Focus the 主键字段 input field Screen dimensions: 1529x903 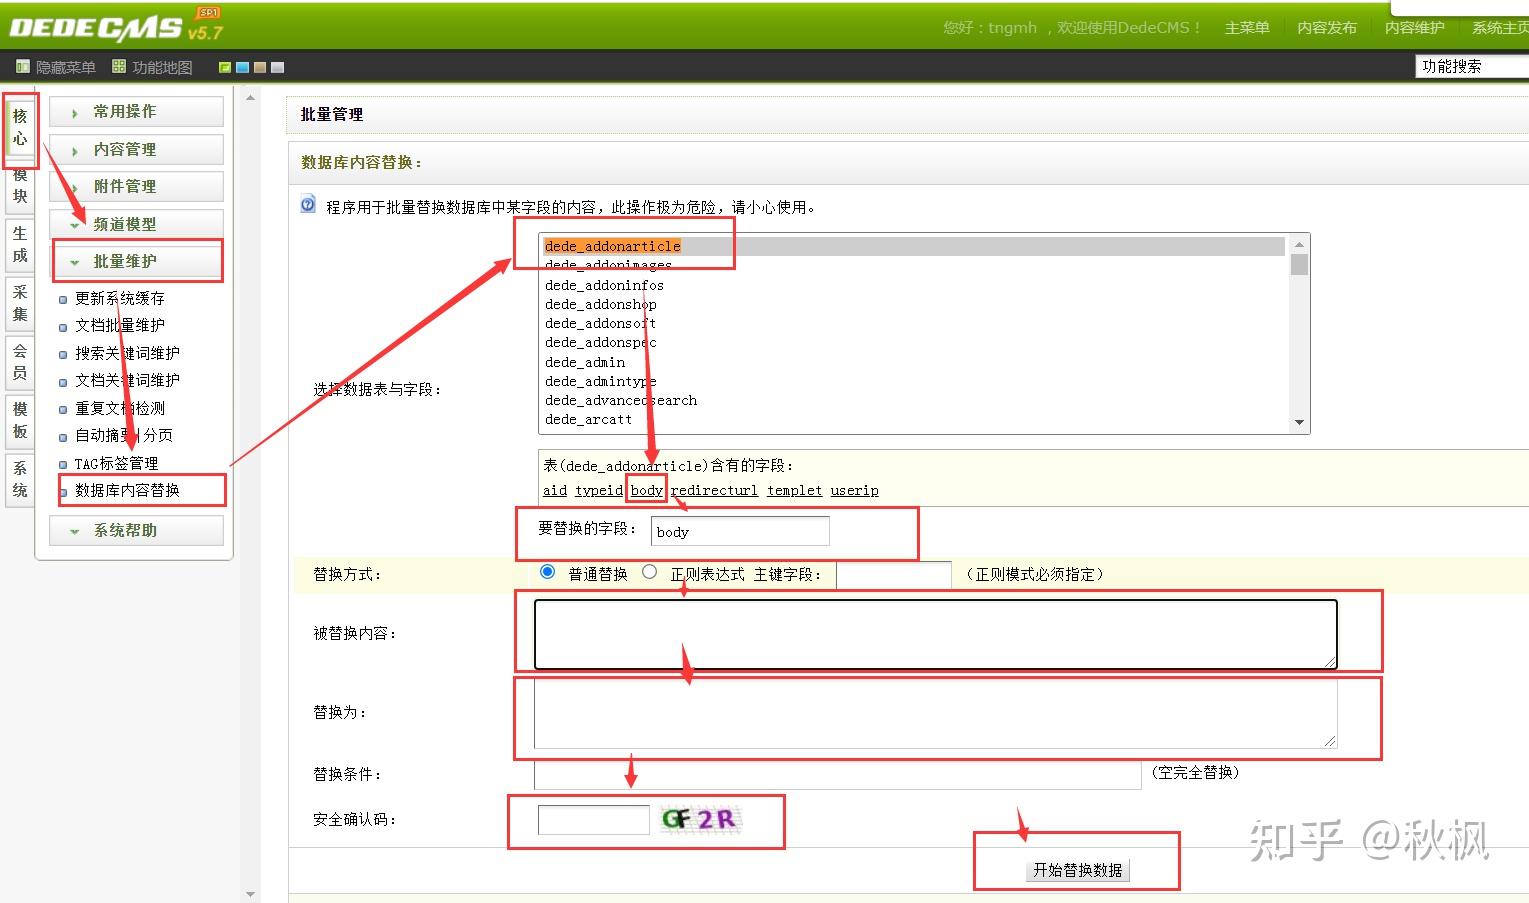894,575
